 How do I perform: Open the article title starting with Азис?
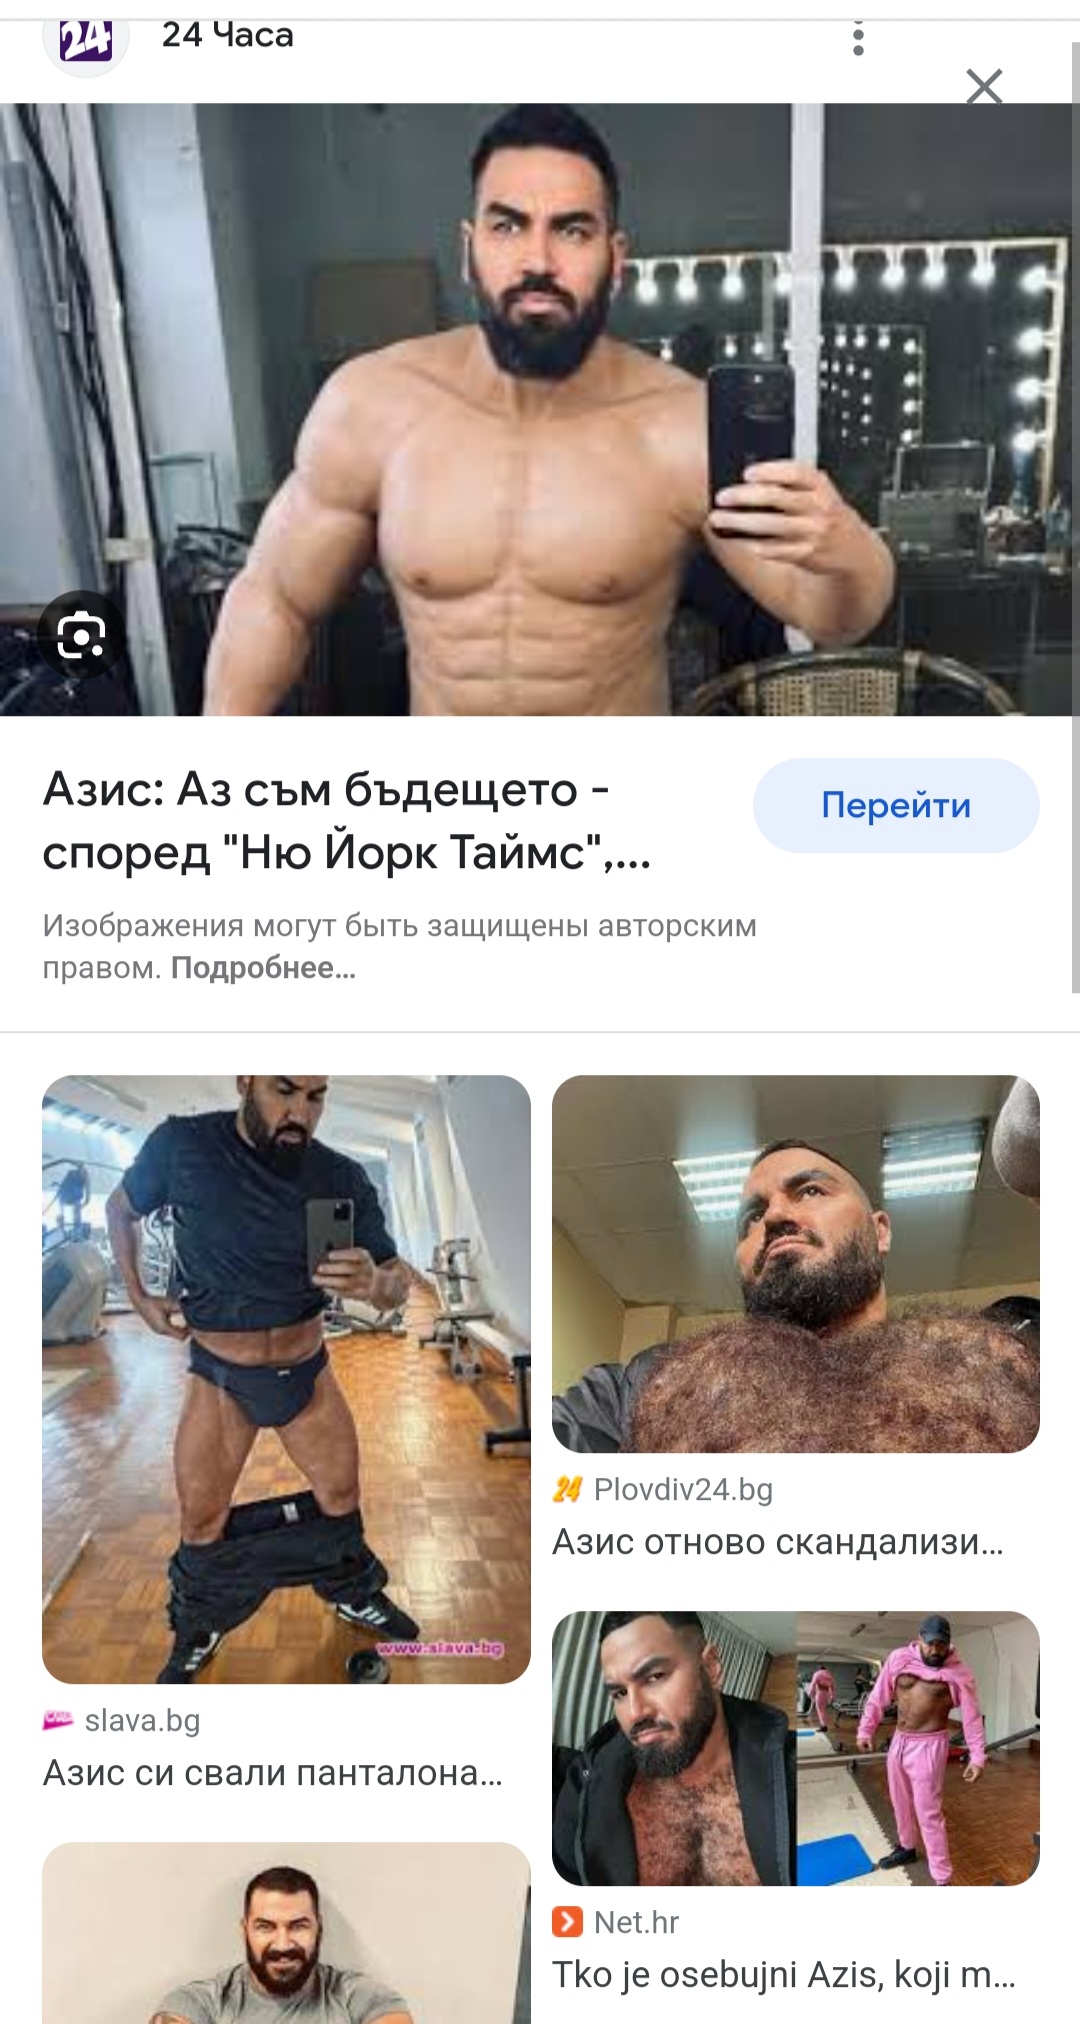[x=346, y=821]
